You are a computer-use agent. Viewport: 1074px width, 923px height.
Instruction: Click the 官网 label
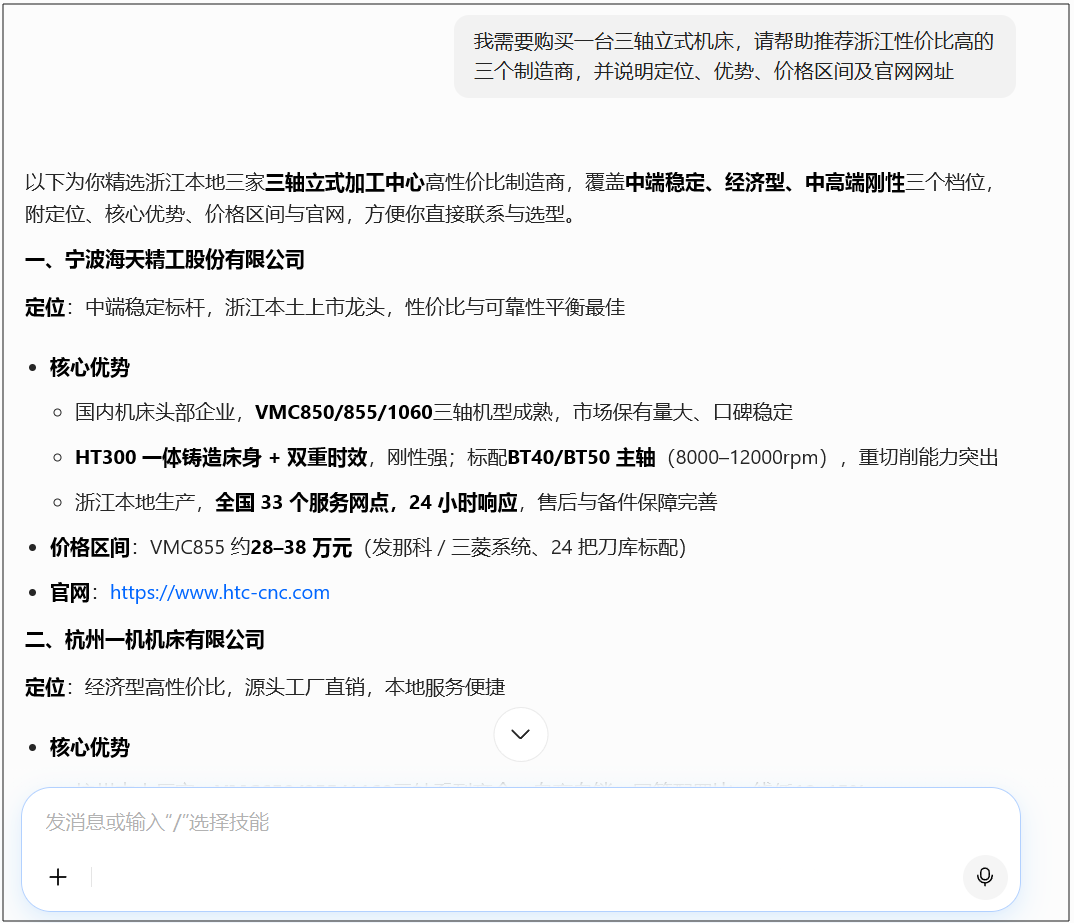click(x=69, y=593)
